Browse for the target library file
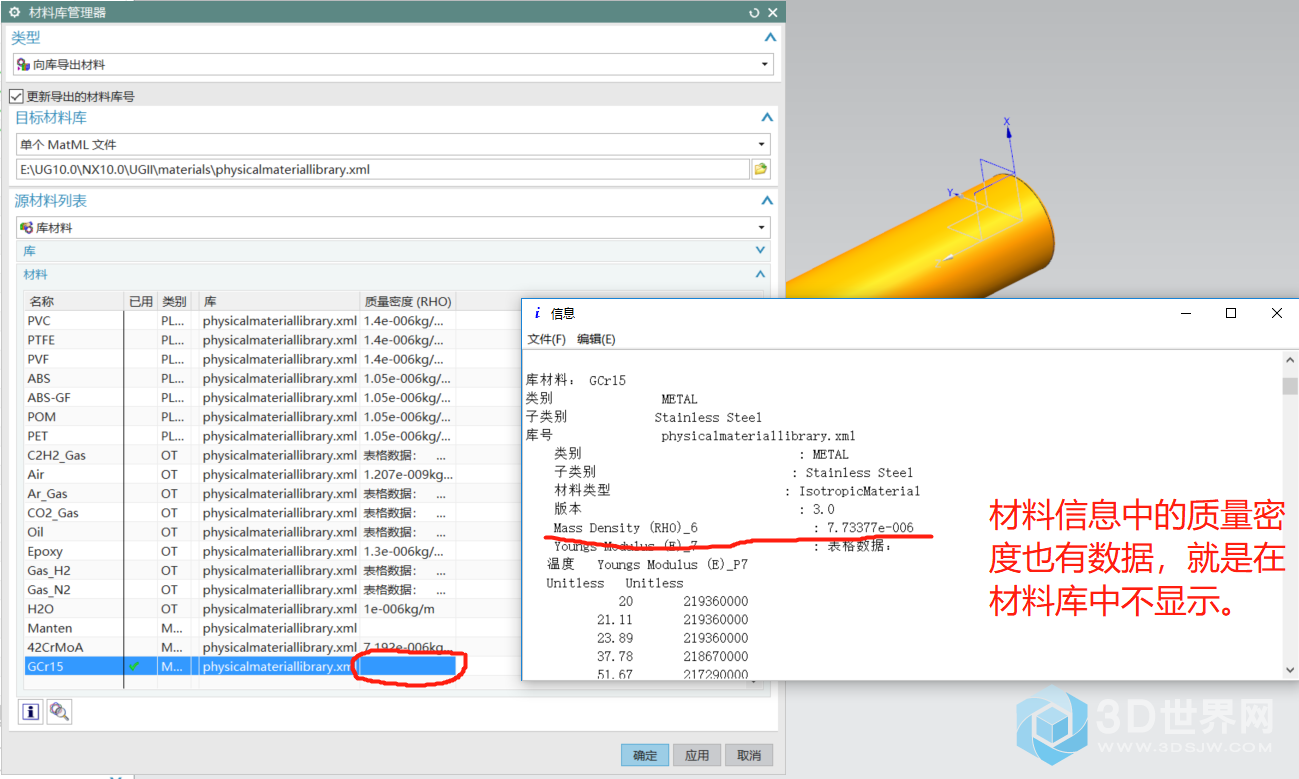Viewport: 1299px width, 779px height. [761, 169]
